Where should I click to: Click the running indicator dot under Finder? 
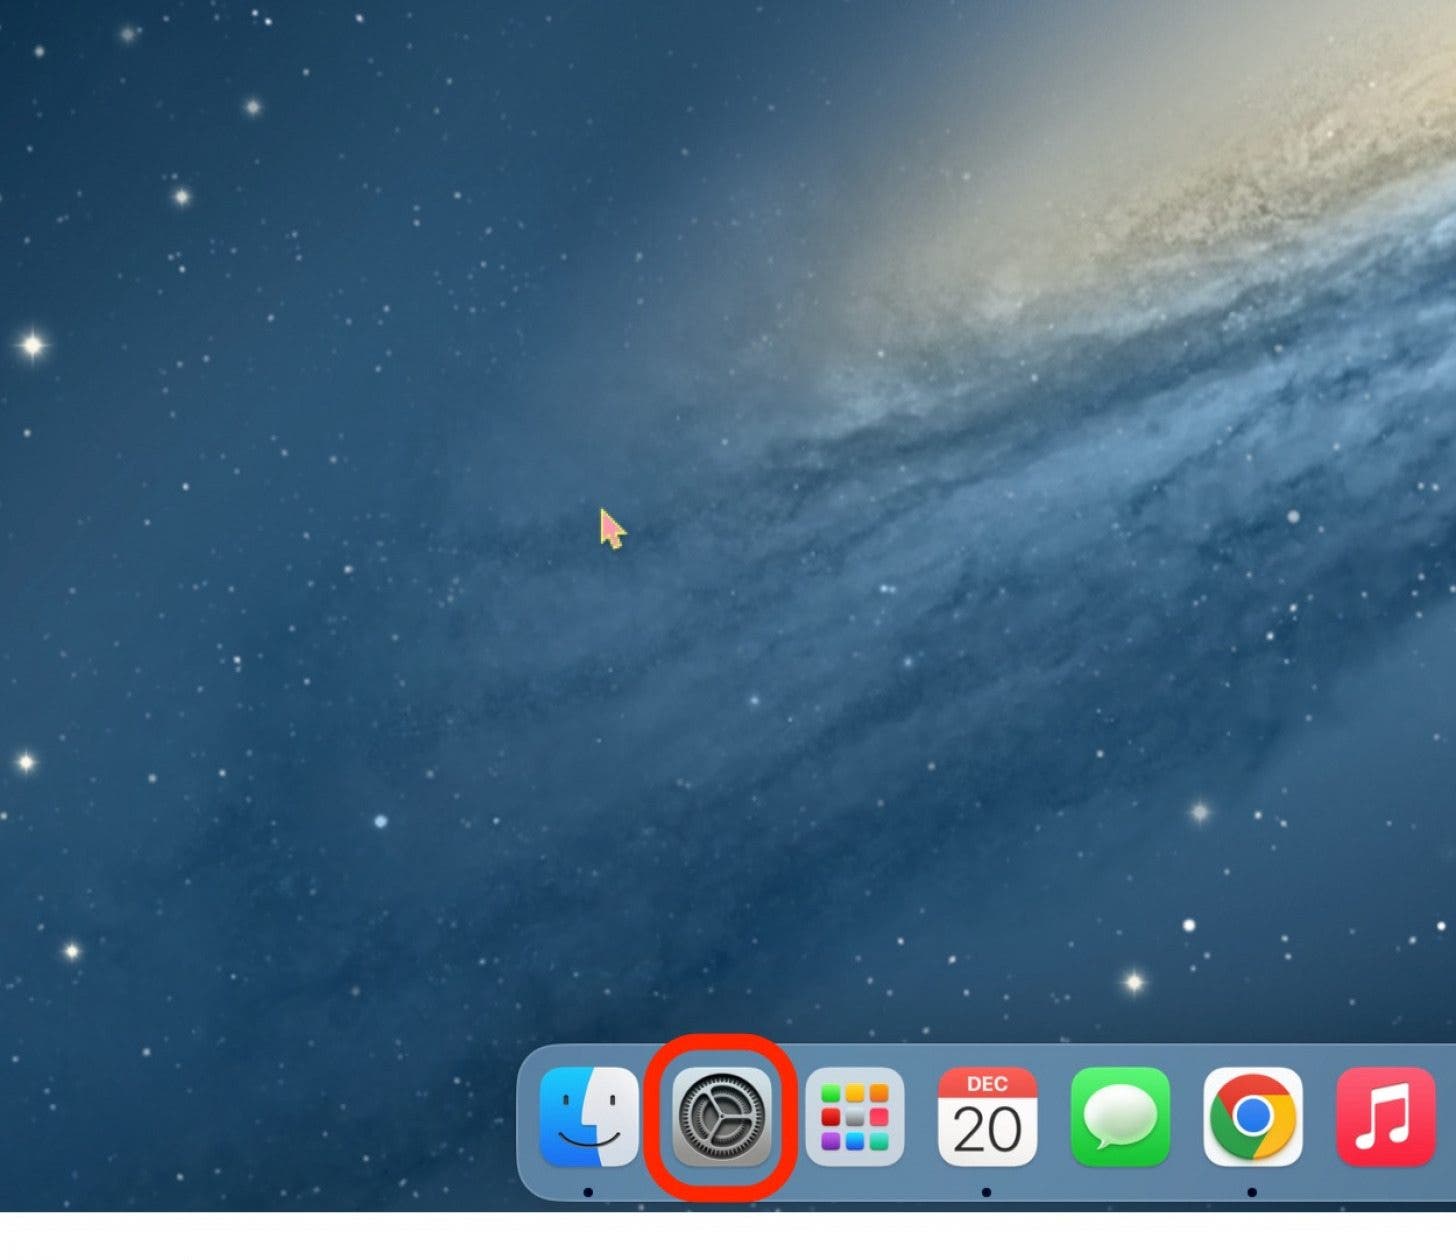588,1192
